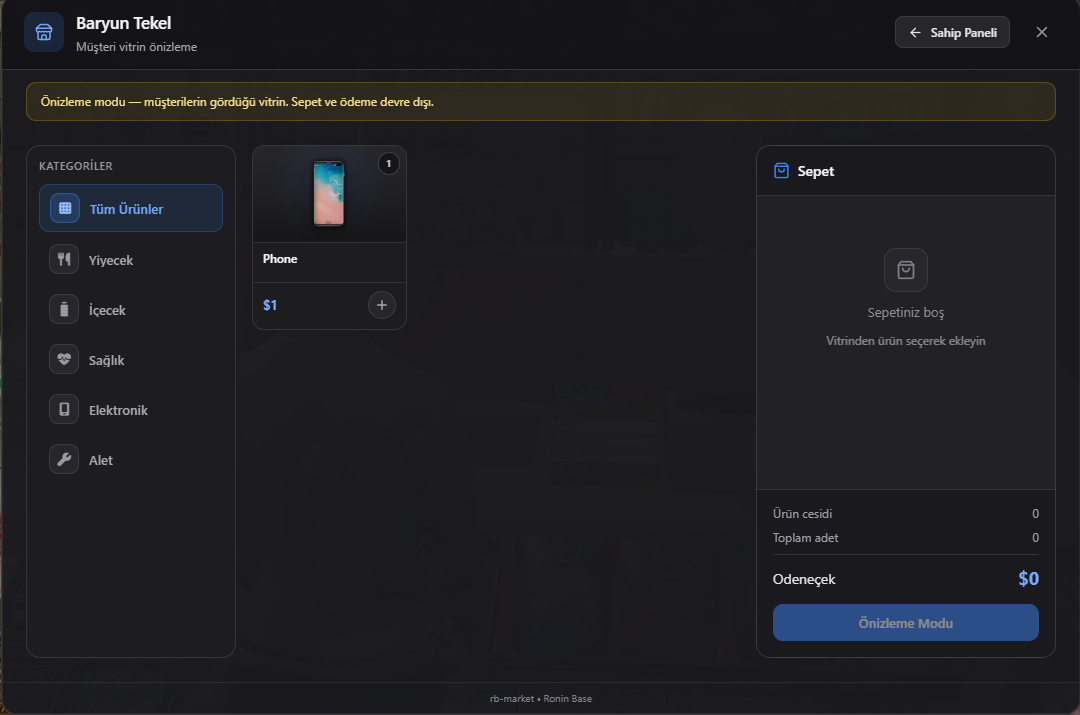The width and height of the screenshot is (1080, 715).
Task: Close the storefront preview window
Action: pos(1041,32)
